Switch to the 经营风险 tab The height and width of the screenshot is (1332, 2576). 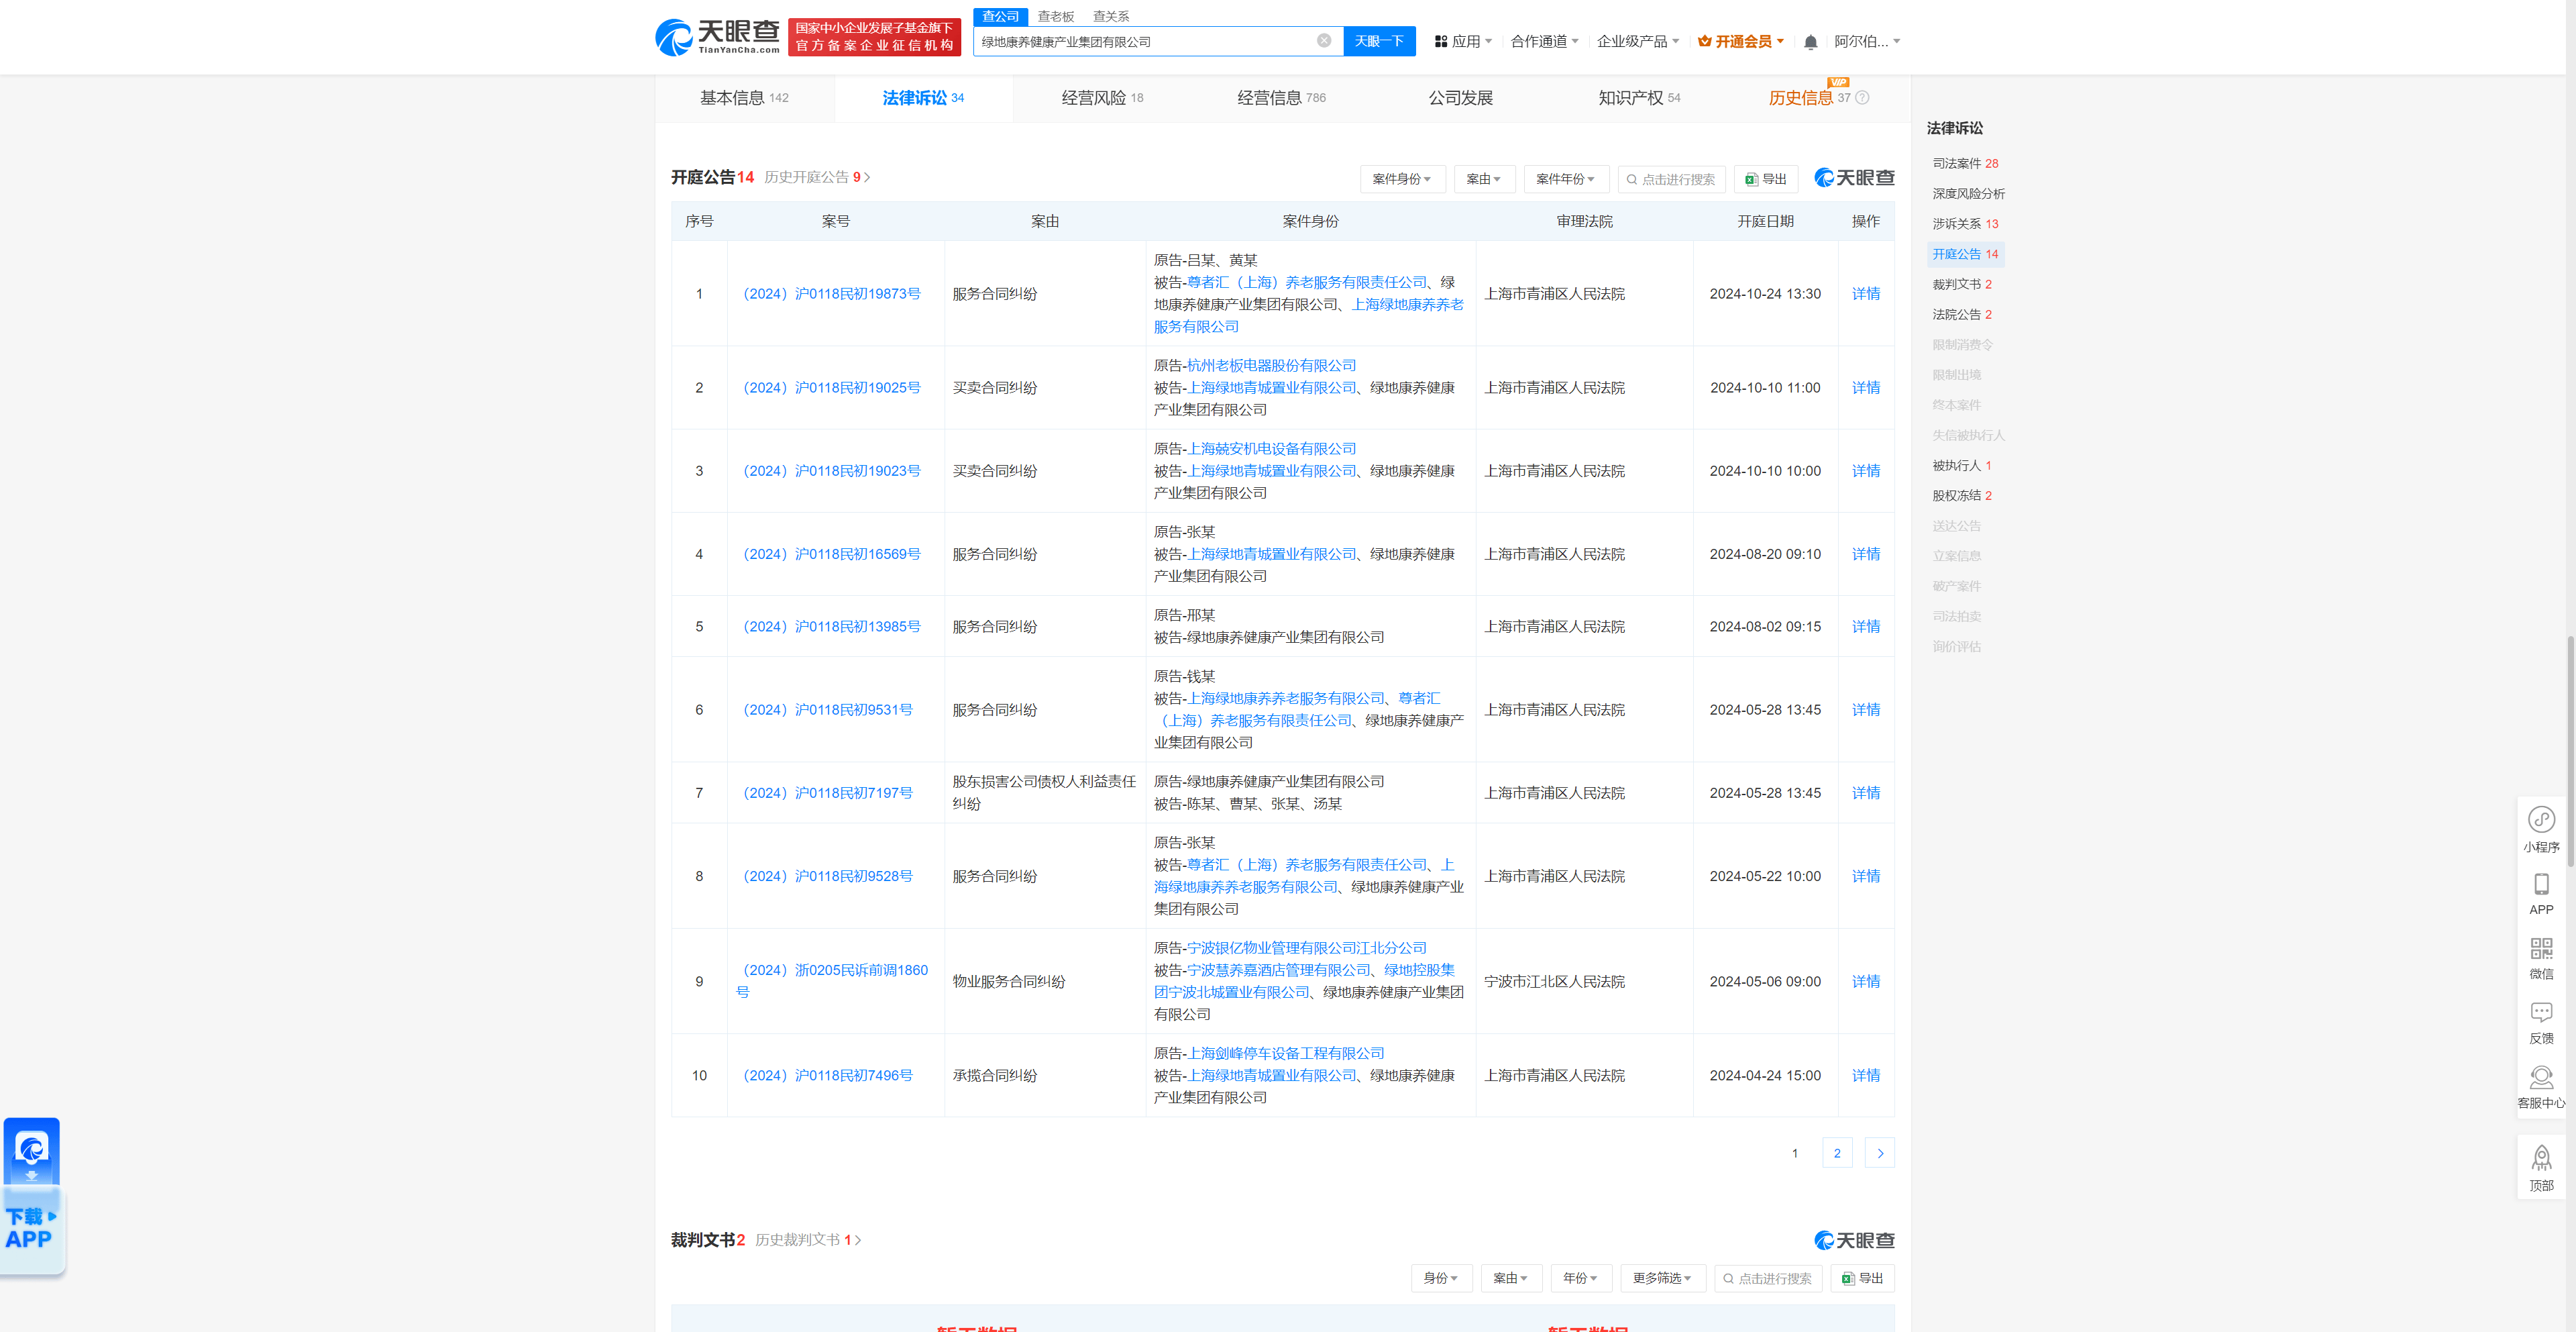[x=1102, y=98]
